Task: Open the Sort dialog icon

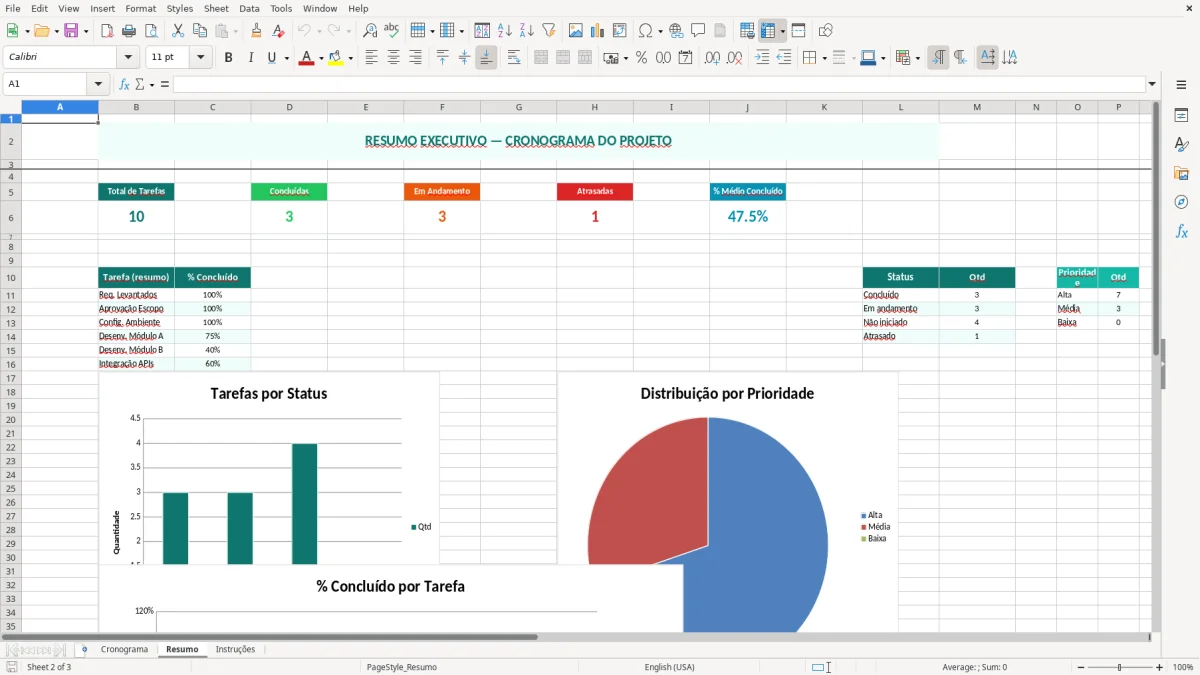Action: click(483, 31)
